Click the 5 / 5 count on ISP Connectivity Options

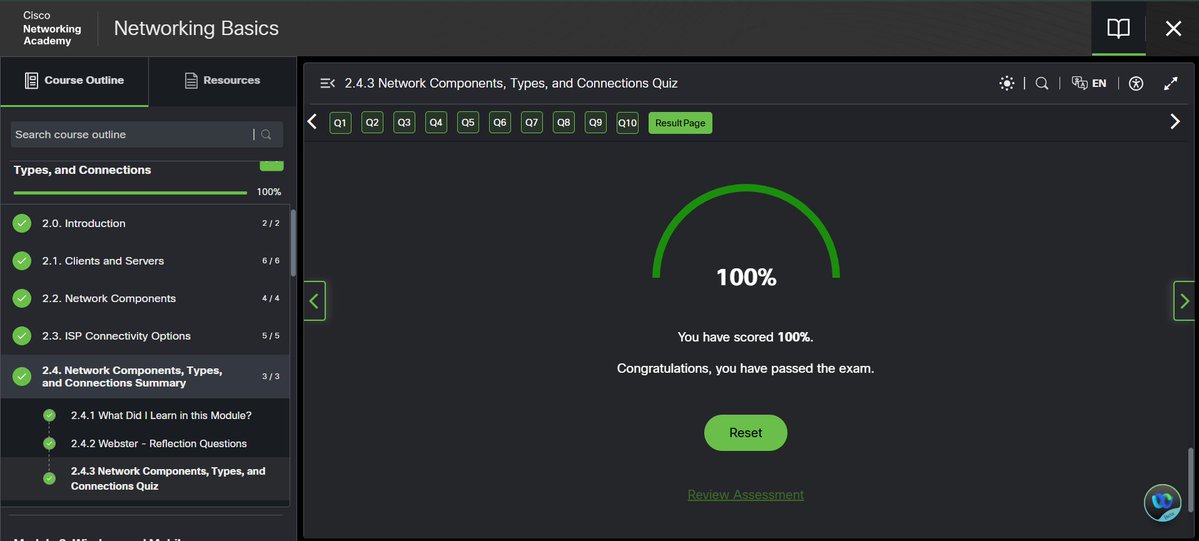point(271,336)
